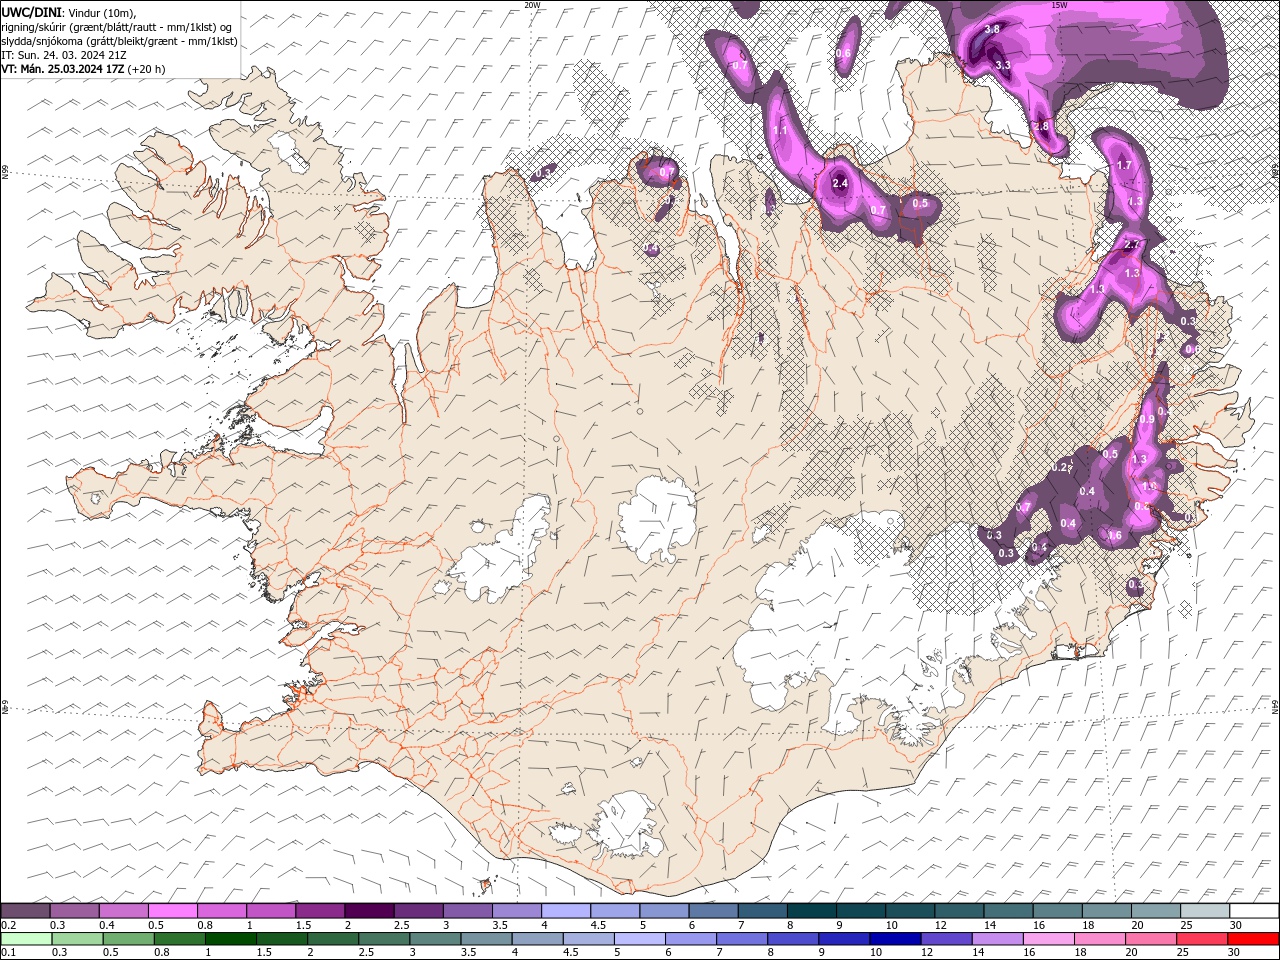Click the valid time 'VT: Mán. 25.03.2024 17Z'
Image resolution: width=1280 pixels, height=960 pixels.
(x=62, y=69)
